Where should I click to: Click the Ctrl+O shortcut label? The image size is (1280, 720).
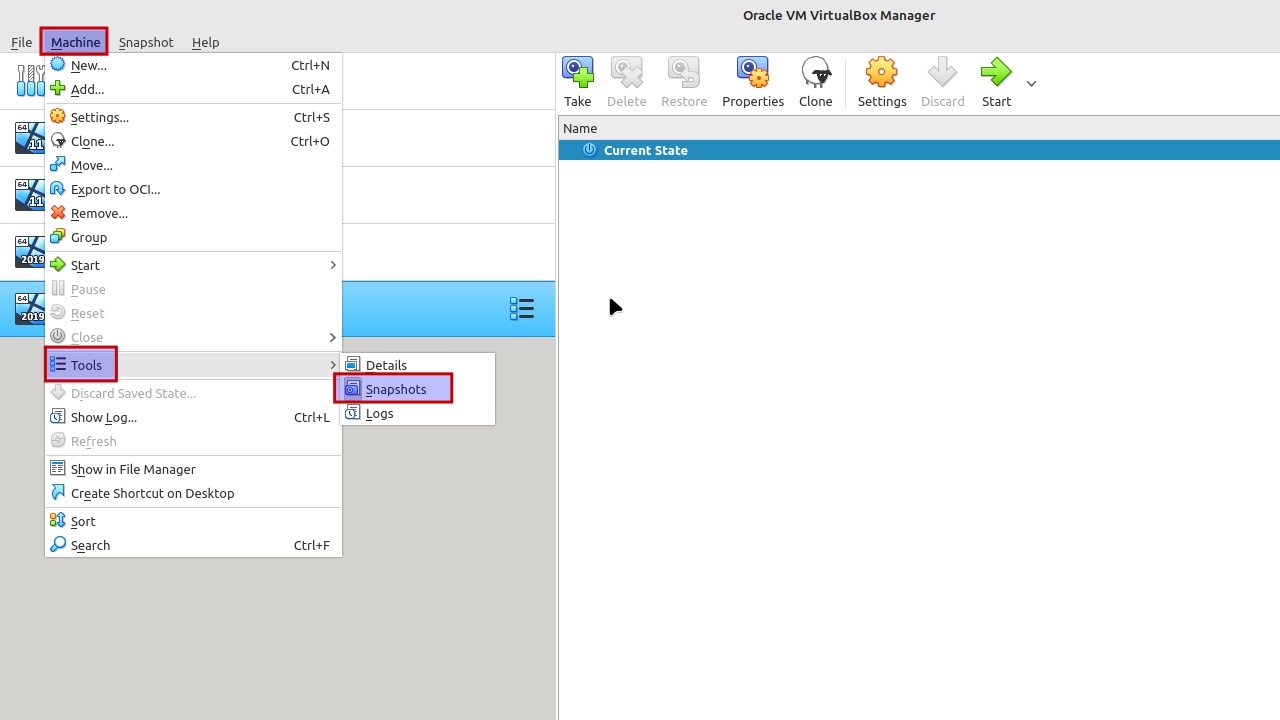point(310,141)
